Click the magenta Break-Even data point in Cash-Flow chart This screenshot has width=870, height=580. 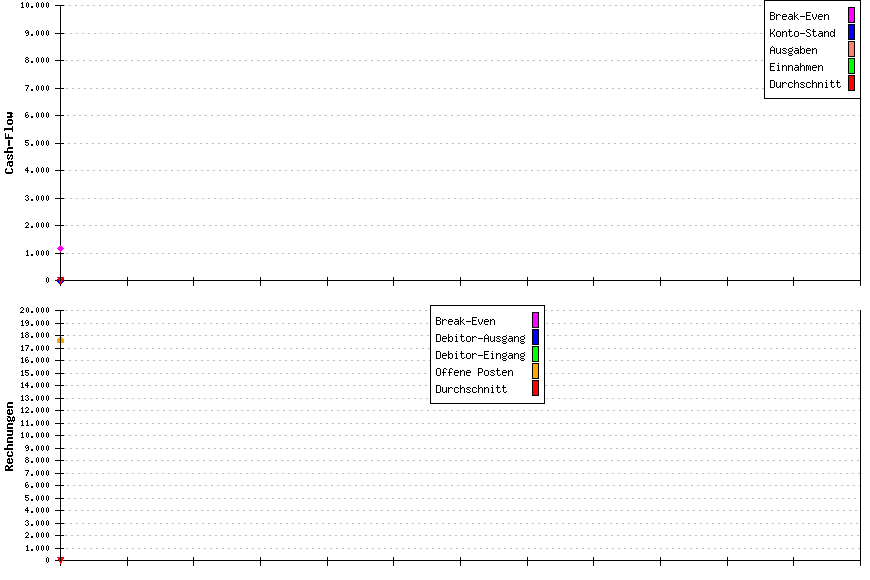(60, 248)
